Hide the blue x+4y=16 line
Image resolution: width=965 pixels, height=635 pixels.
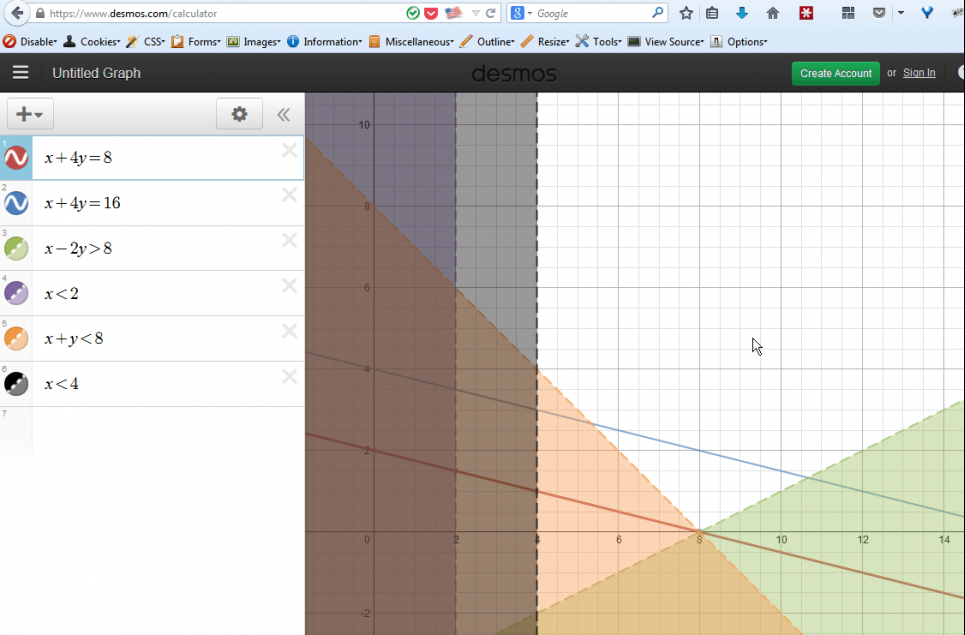[x=16, y=203]
